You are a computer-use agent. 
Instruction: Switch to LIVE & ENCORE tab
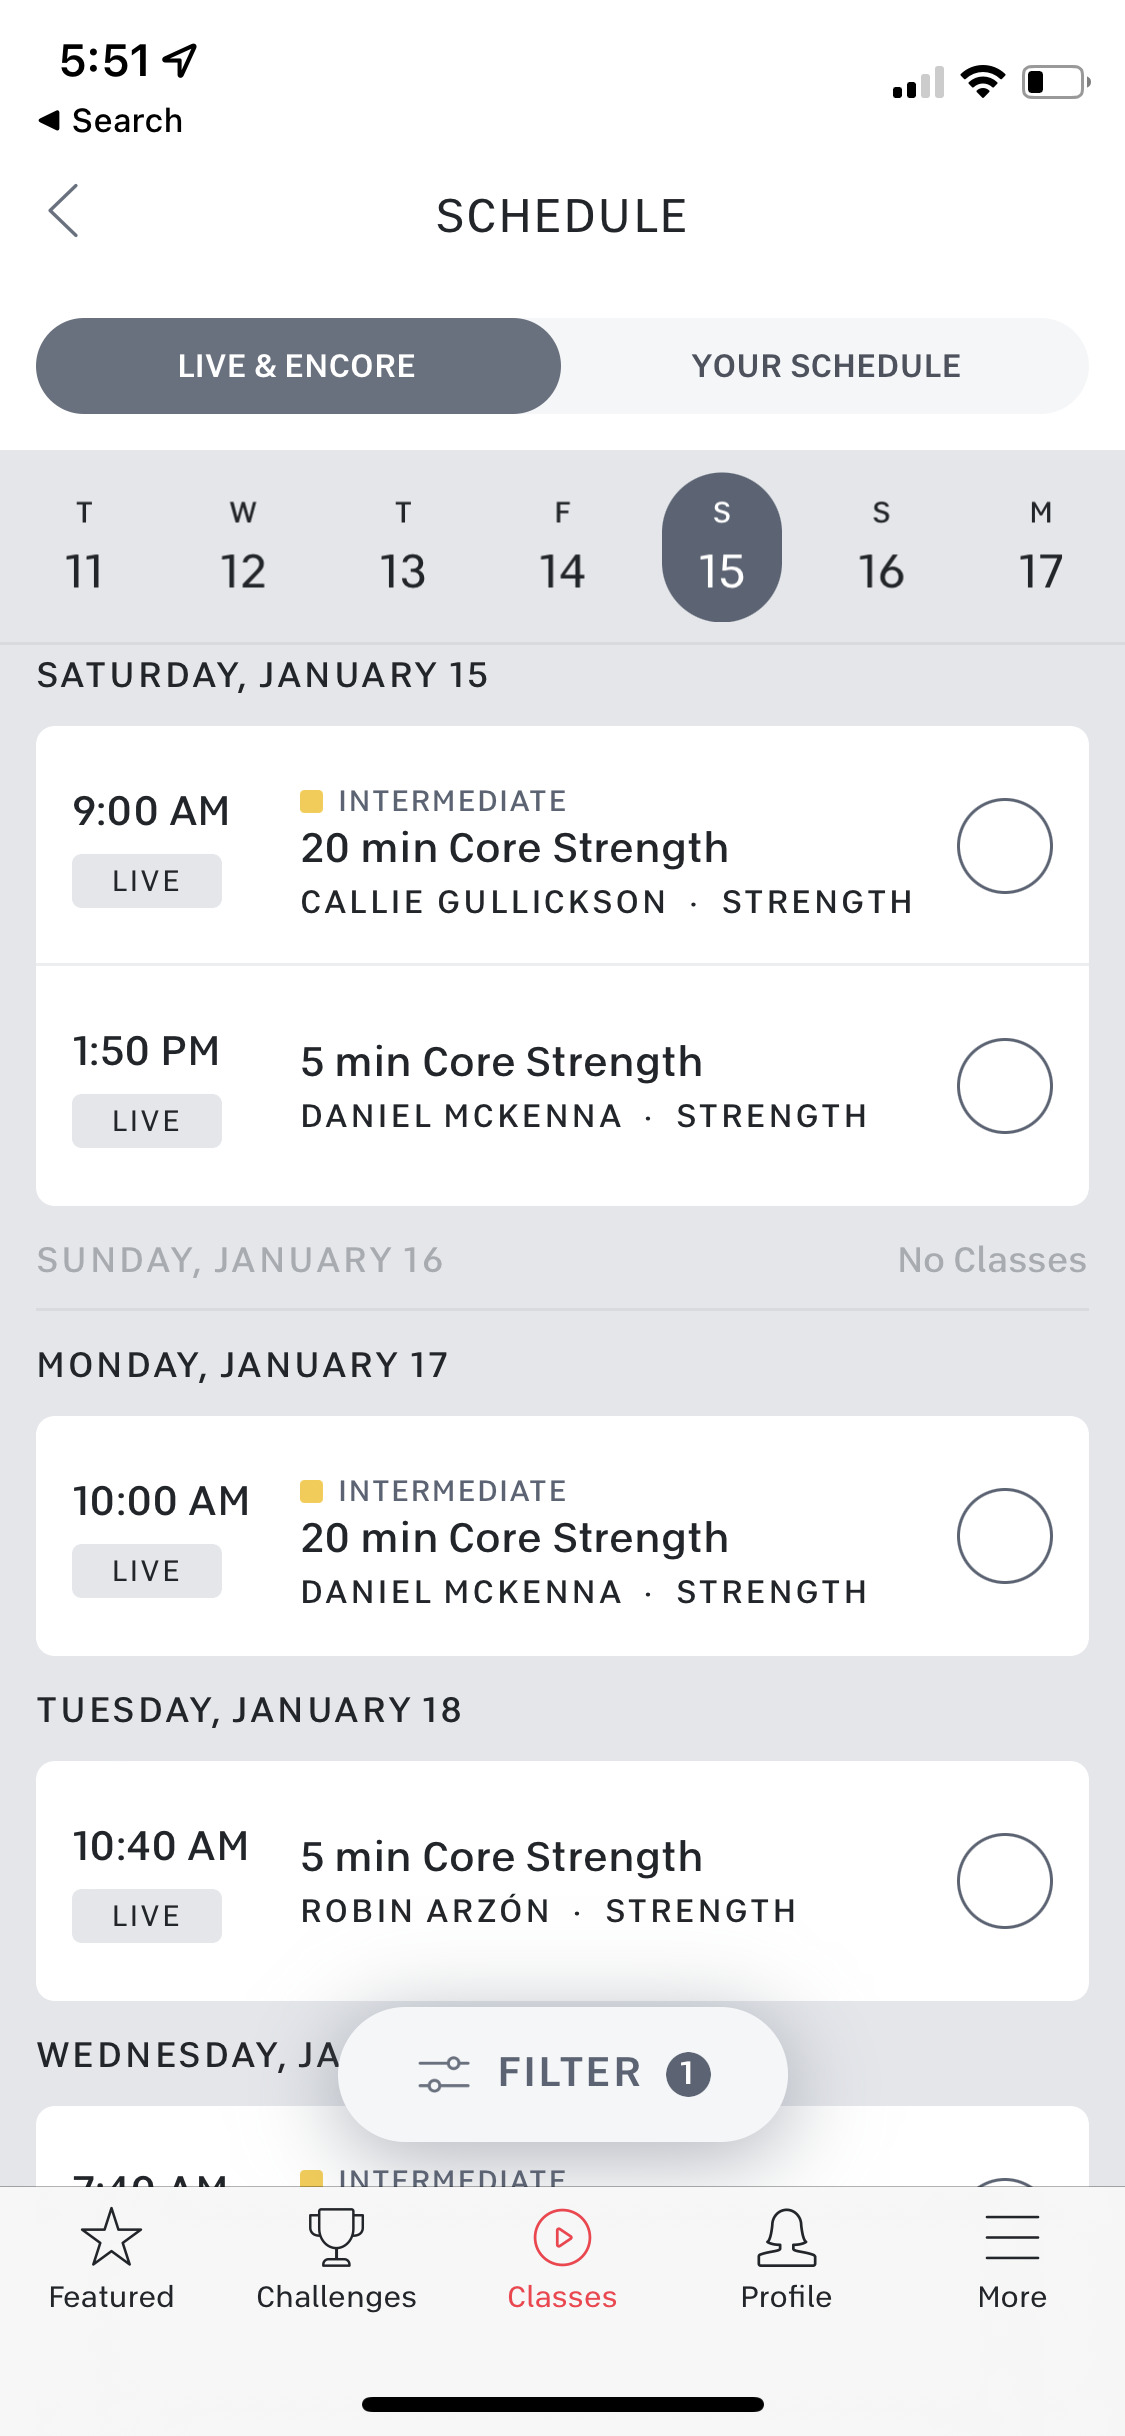click(298, 366)
